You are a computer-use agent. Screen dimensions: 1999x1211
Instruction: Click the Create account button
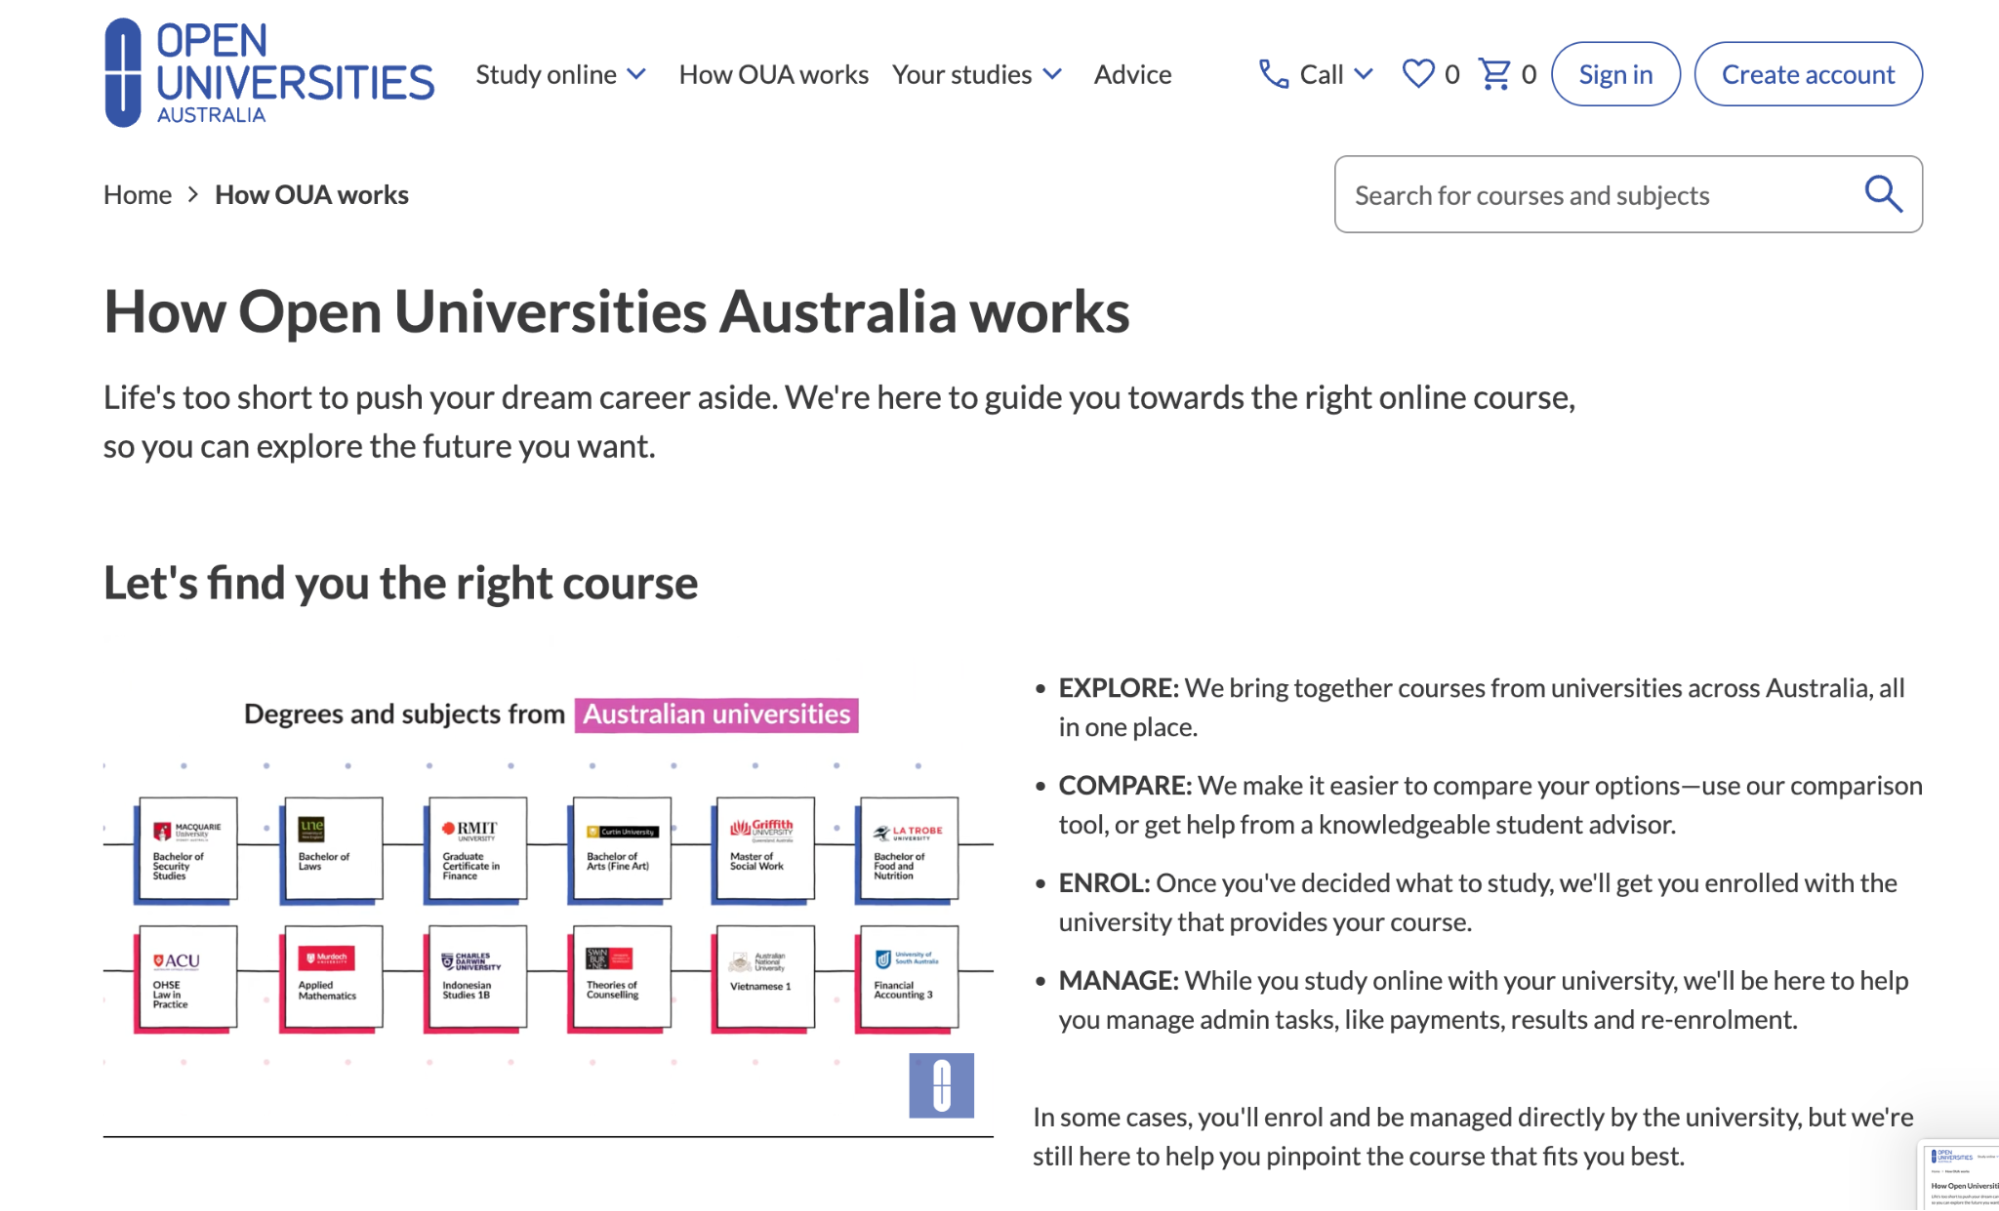(x=1807, y=74)
